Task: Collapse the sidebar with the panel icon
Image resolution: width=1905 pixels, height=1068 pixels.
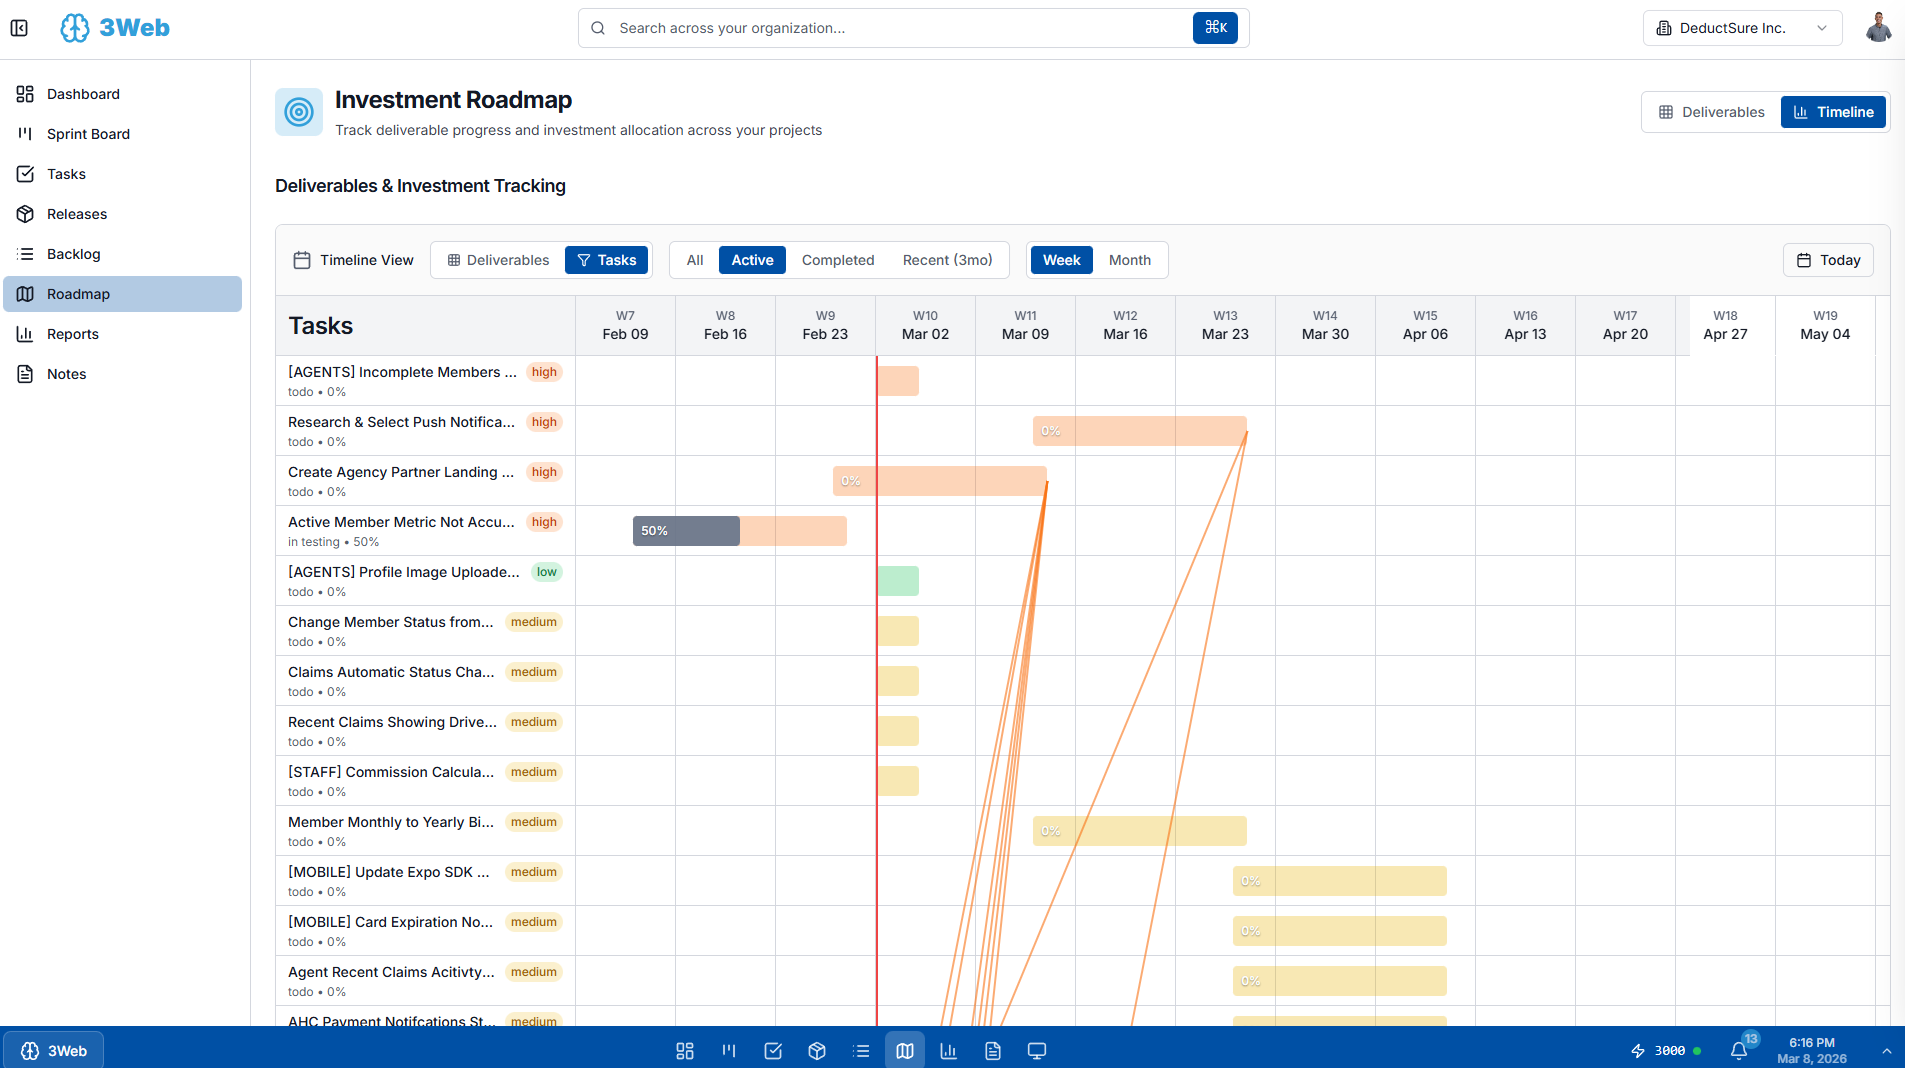Action: (x=19, y=28)
